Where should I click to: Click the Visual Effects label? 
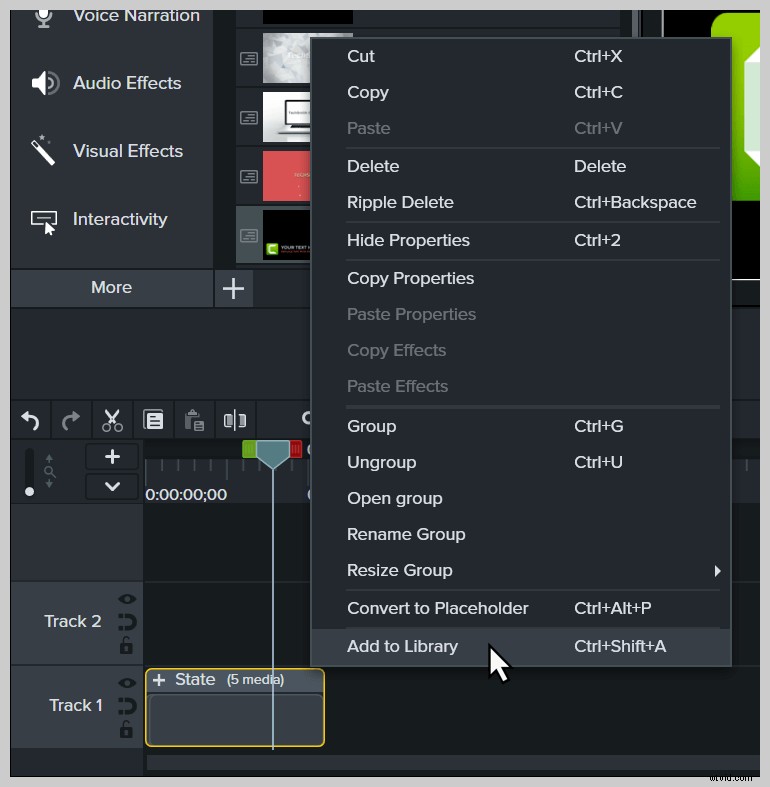pyautogui.click(x=127, y=151)
